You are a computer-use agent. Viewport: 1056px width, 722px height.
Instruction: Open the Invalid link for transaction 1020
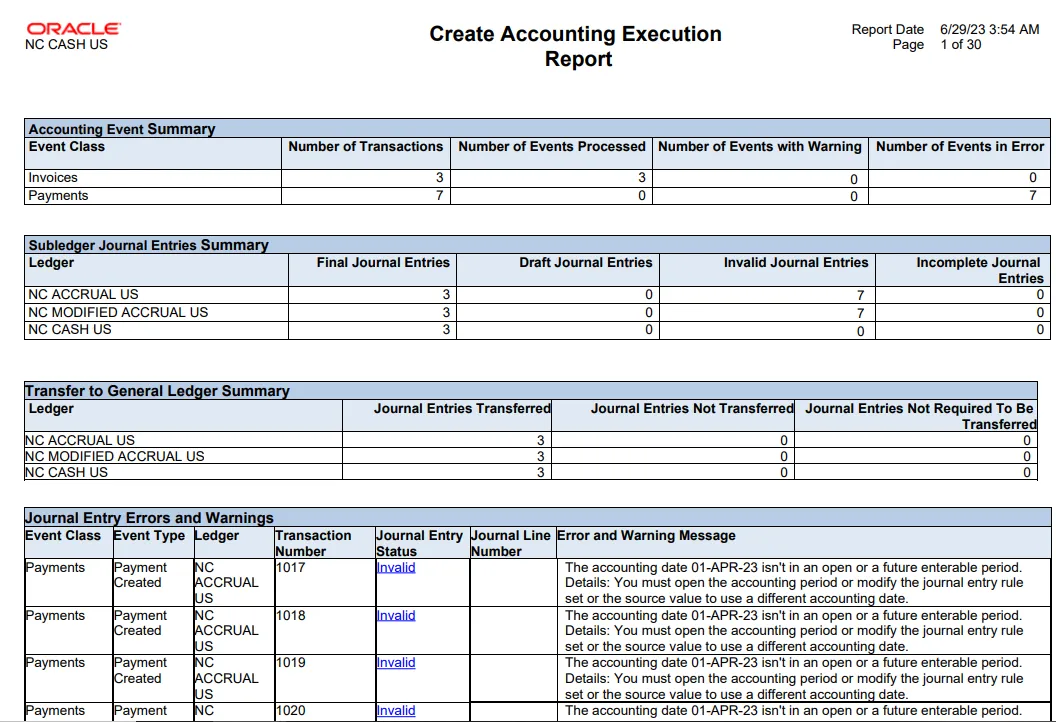tap(395, 711)
